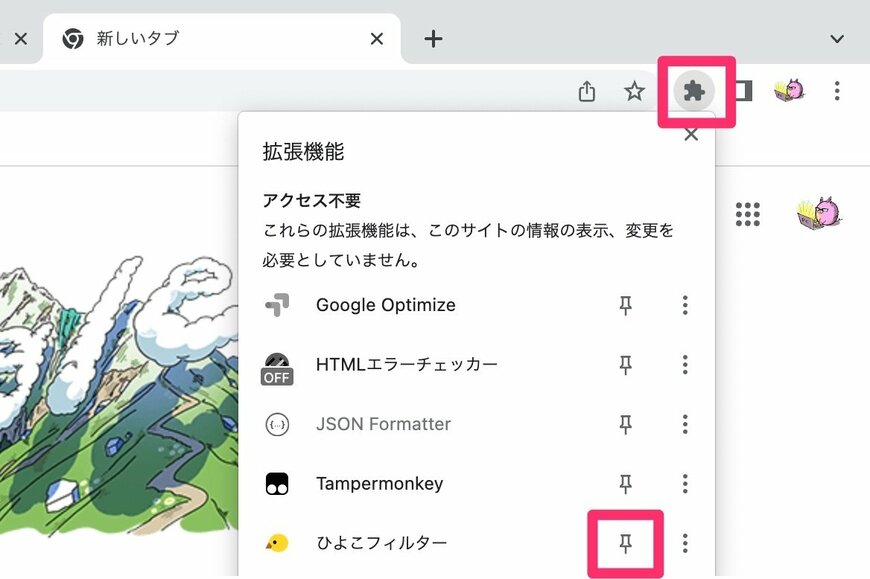Screen dimensions: 870x579
Task: Open the three-dot menu for Tampermonkey
Action: coord(685,483)
